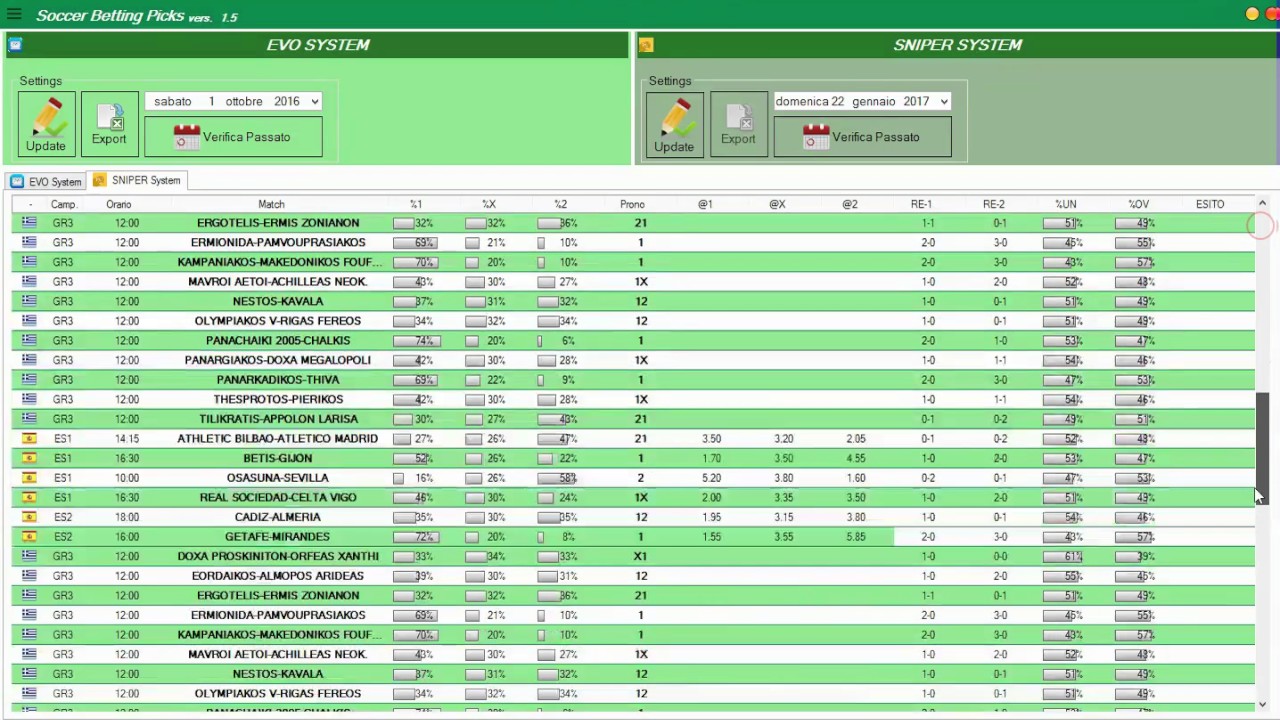Click Verifica Passato in SNIPER System
The image size is (1280, 720).
click(x=862, y=137)
